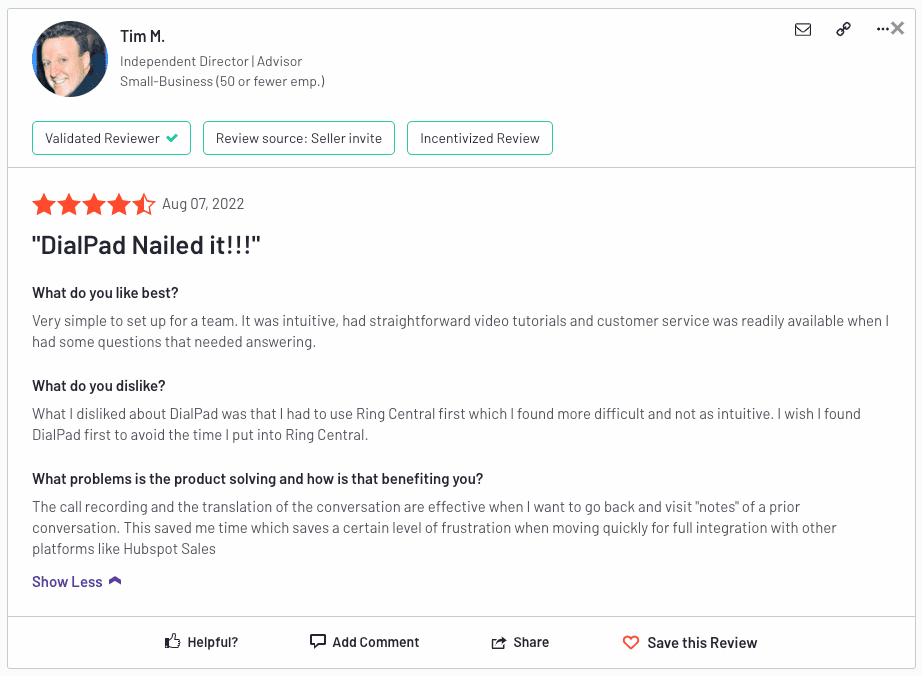
Task: Click the thumbs-up Helpful icon
Action: pos(171,641)
